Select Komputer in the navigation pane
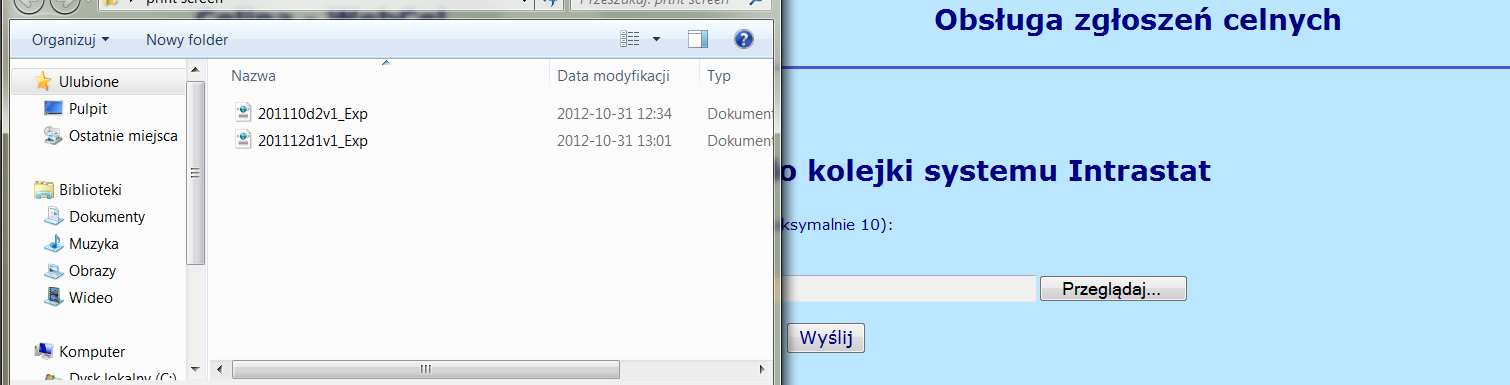The width and height of the screenshot is (1510, 385). pos(92,352)
